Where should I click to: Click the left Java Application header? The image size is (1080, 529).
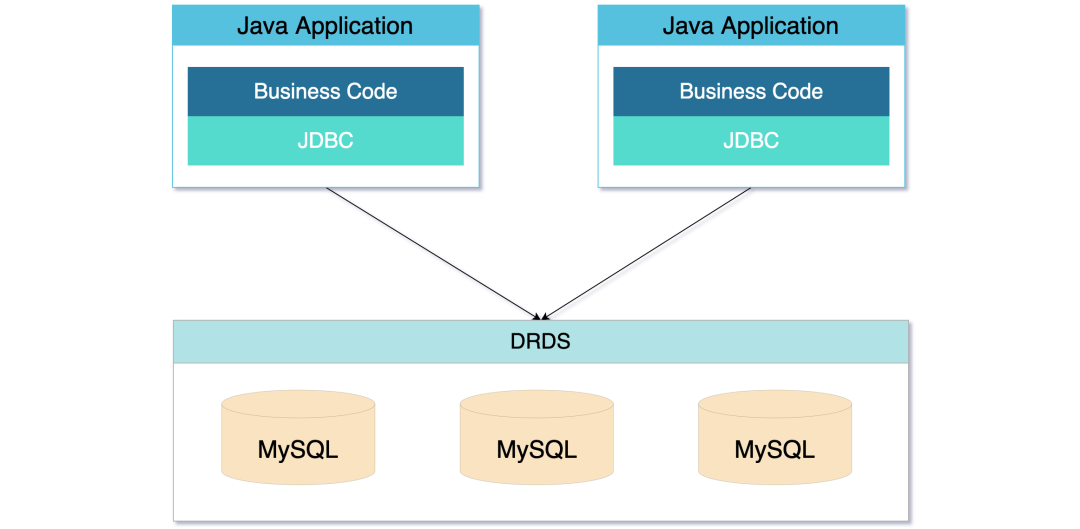click(325, 25)
